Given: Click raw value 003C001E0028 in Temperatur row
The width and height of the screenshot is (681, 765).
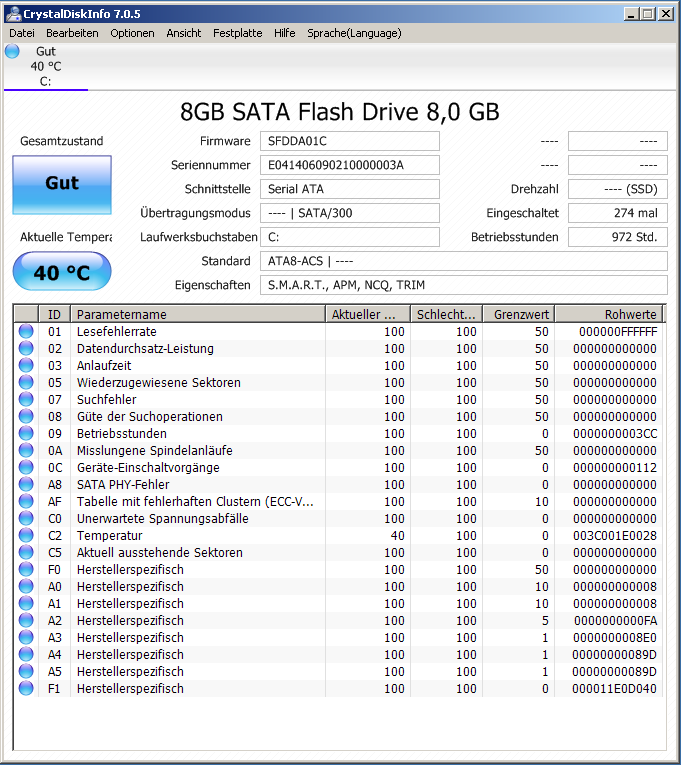Looking at the screenshot, I should (615, 535).
